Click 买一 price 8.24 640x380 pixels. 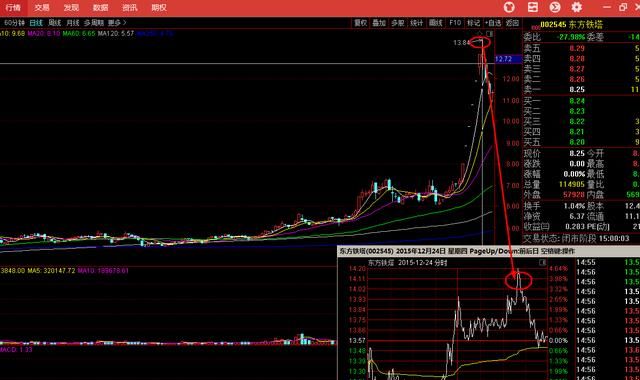[x=577, y=101]
